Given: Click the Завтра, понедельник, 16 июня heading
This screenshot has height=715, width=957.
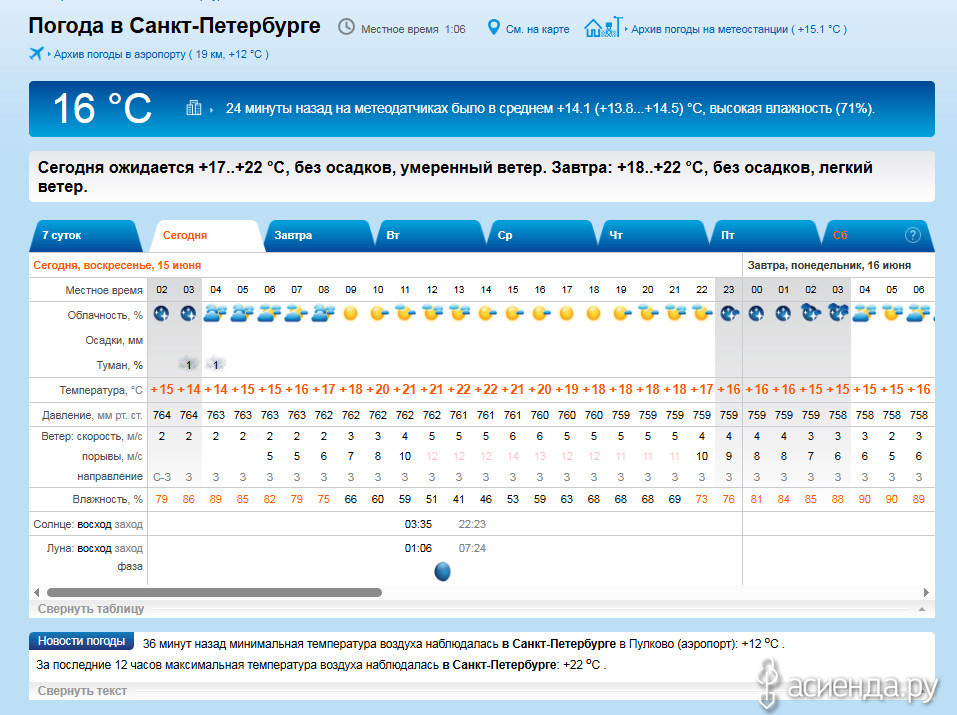Looking at the screenshot, I should tap(829, 265).
